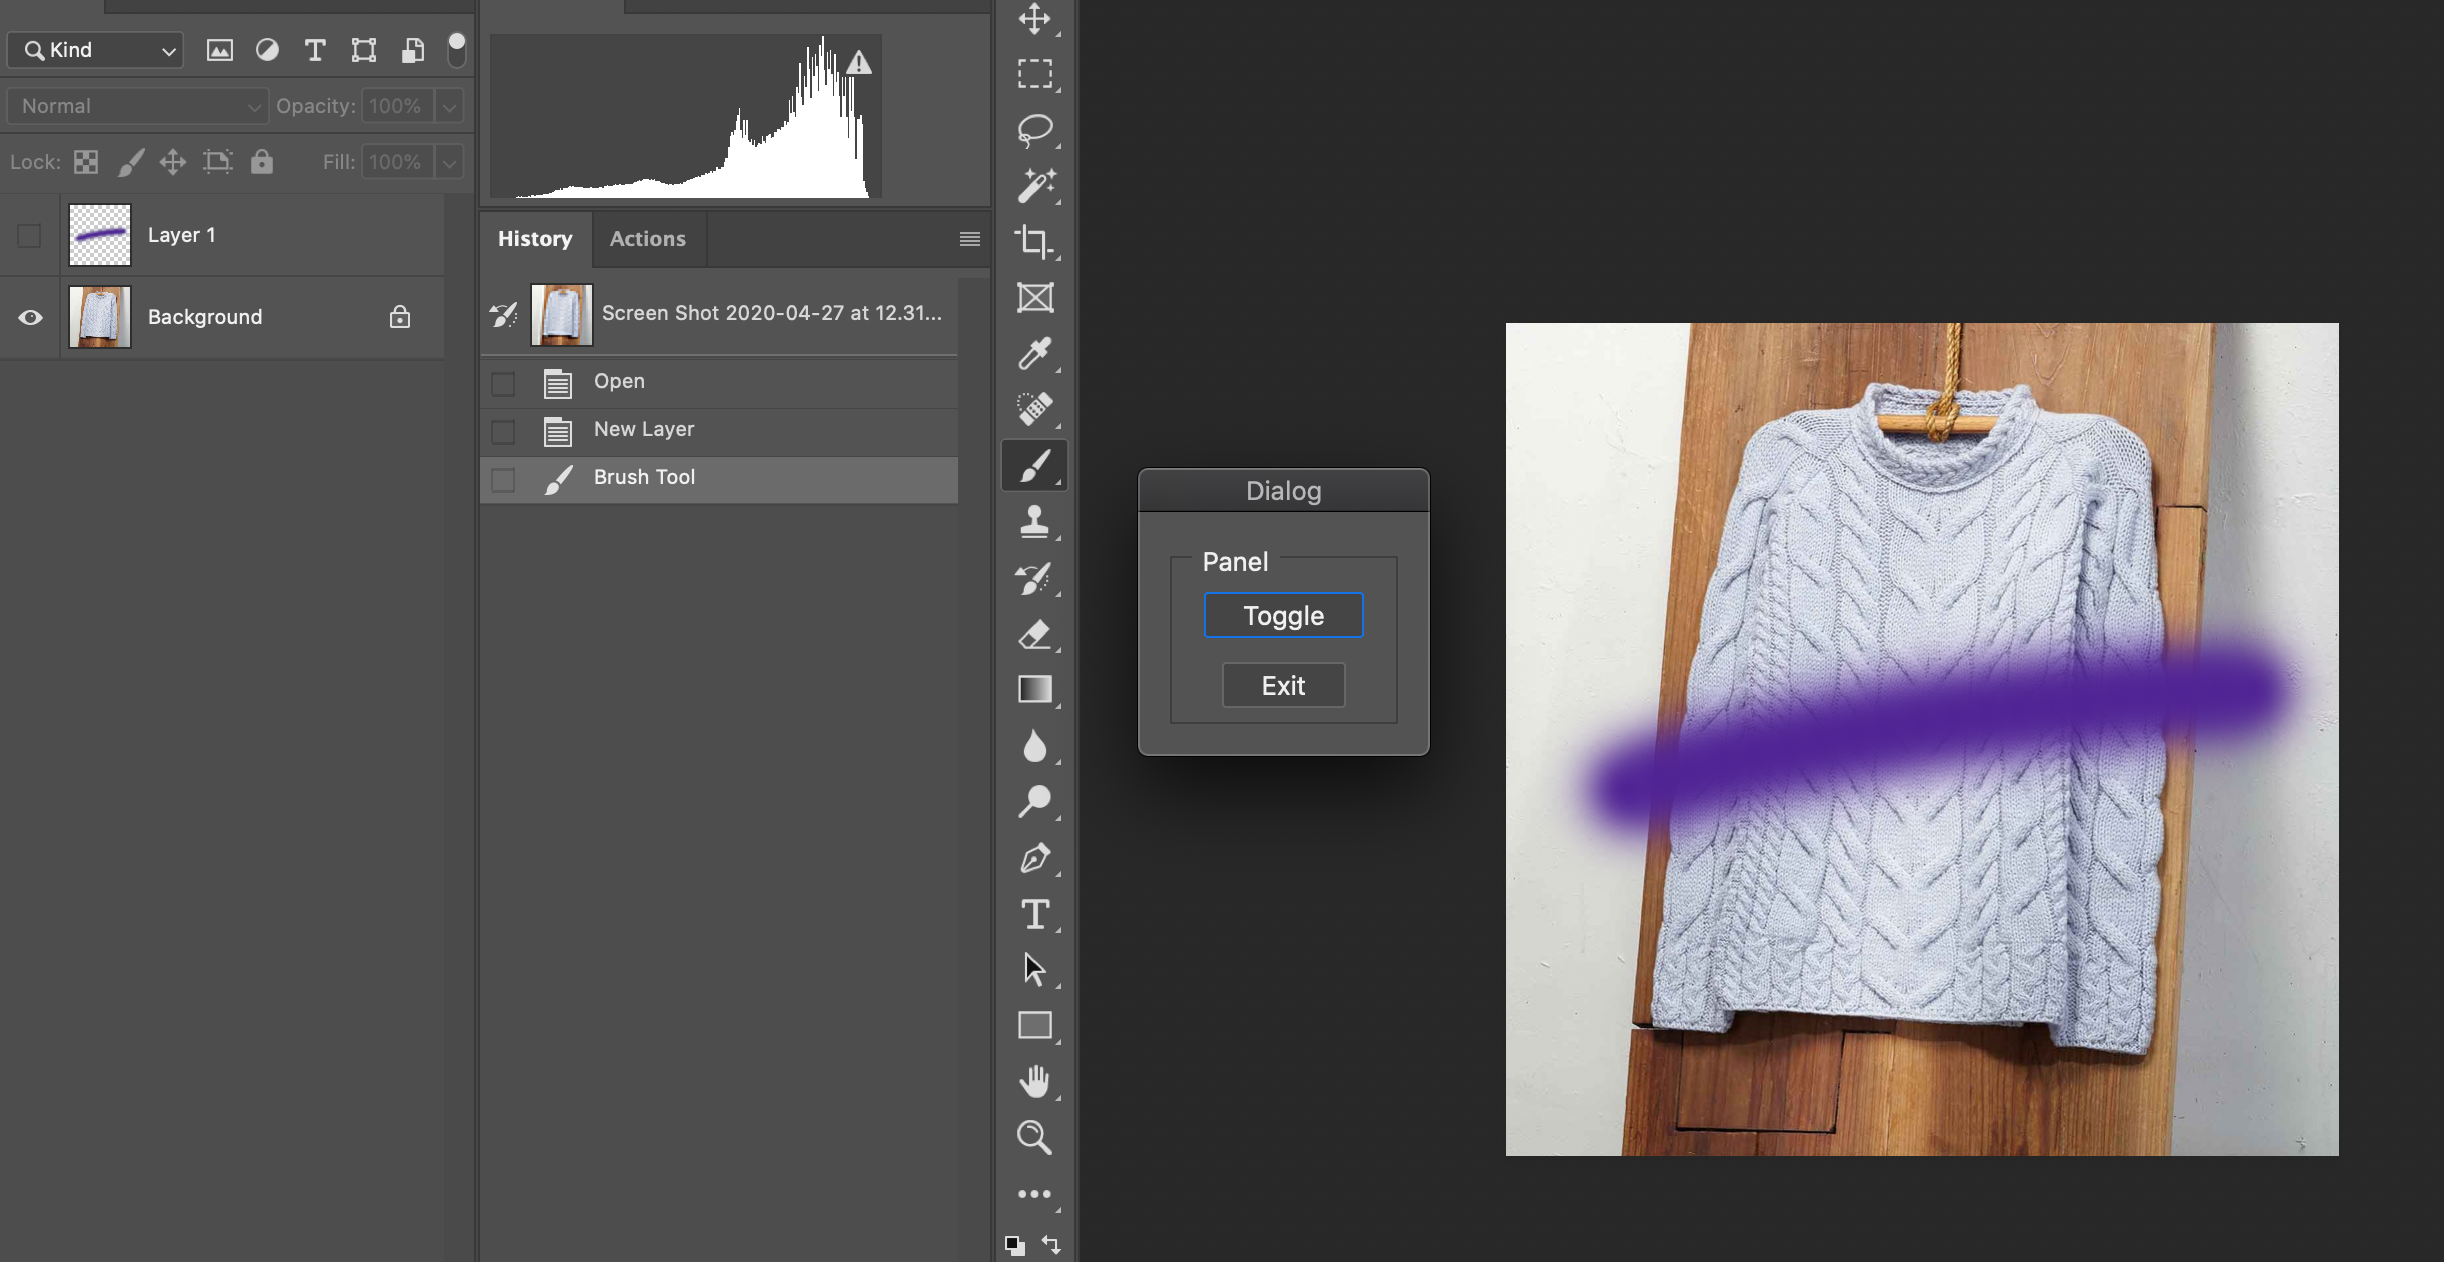Reset default foreground and background colors
The image size is (2444, 1262).
1014,1245
